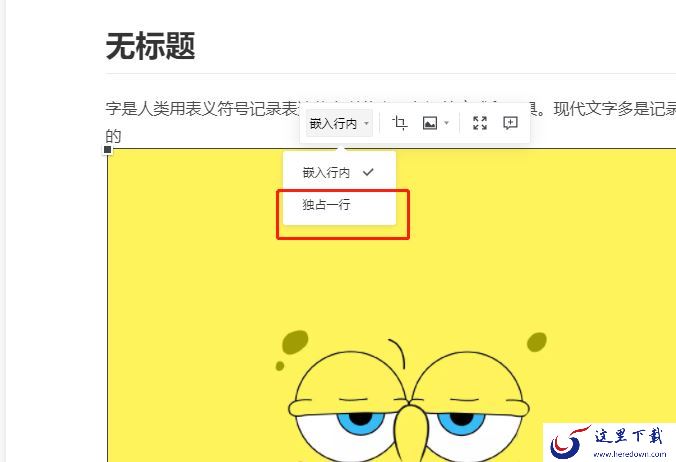Expand the arrow beside the image icon
Viewport: 676px width, 462px height.
pos(447,123)
